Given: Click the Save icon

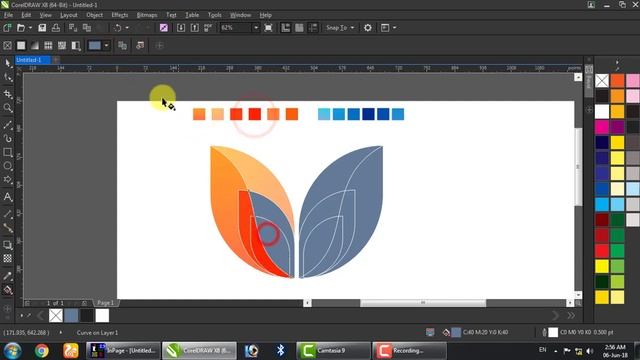Looking at the screenshot, I should coord(42,28).
